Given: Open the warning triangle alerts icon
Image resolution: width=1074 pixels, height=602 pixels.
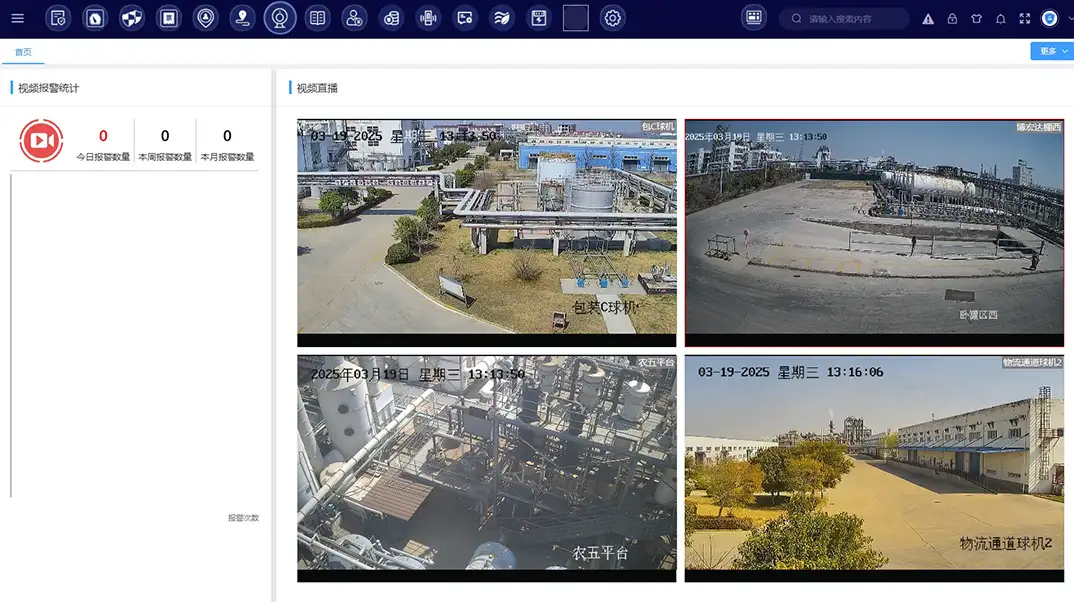Looking at the screenshot, I should [x=928, y=19].
